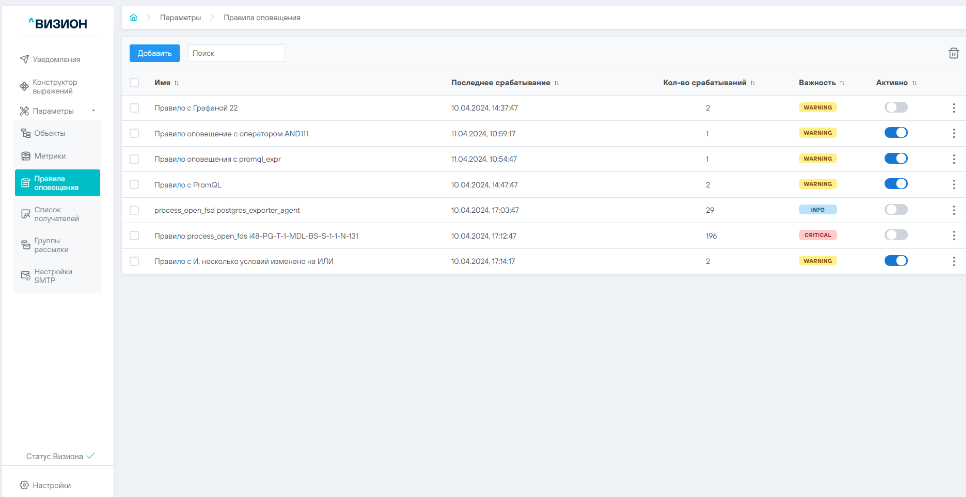Open Список получателей page

[56, 213]
